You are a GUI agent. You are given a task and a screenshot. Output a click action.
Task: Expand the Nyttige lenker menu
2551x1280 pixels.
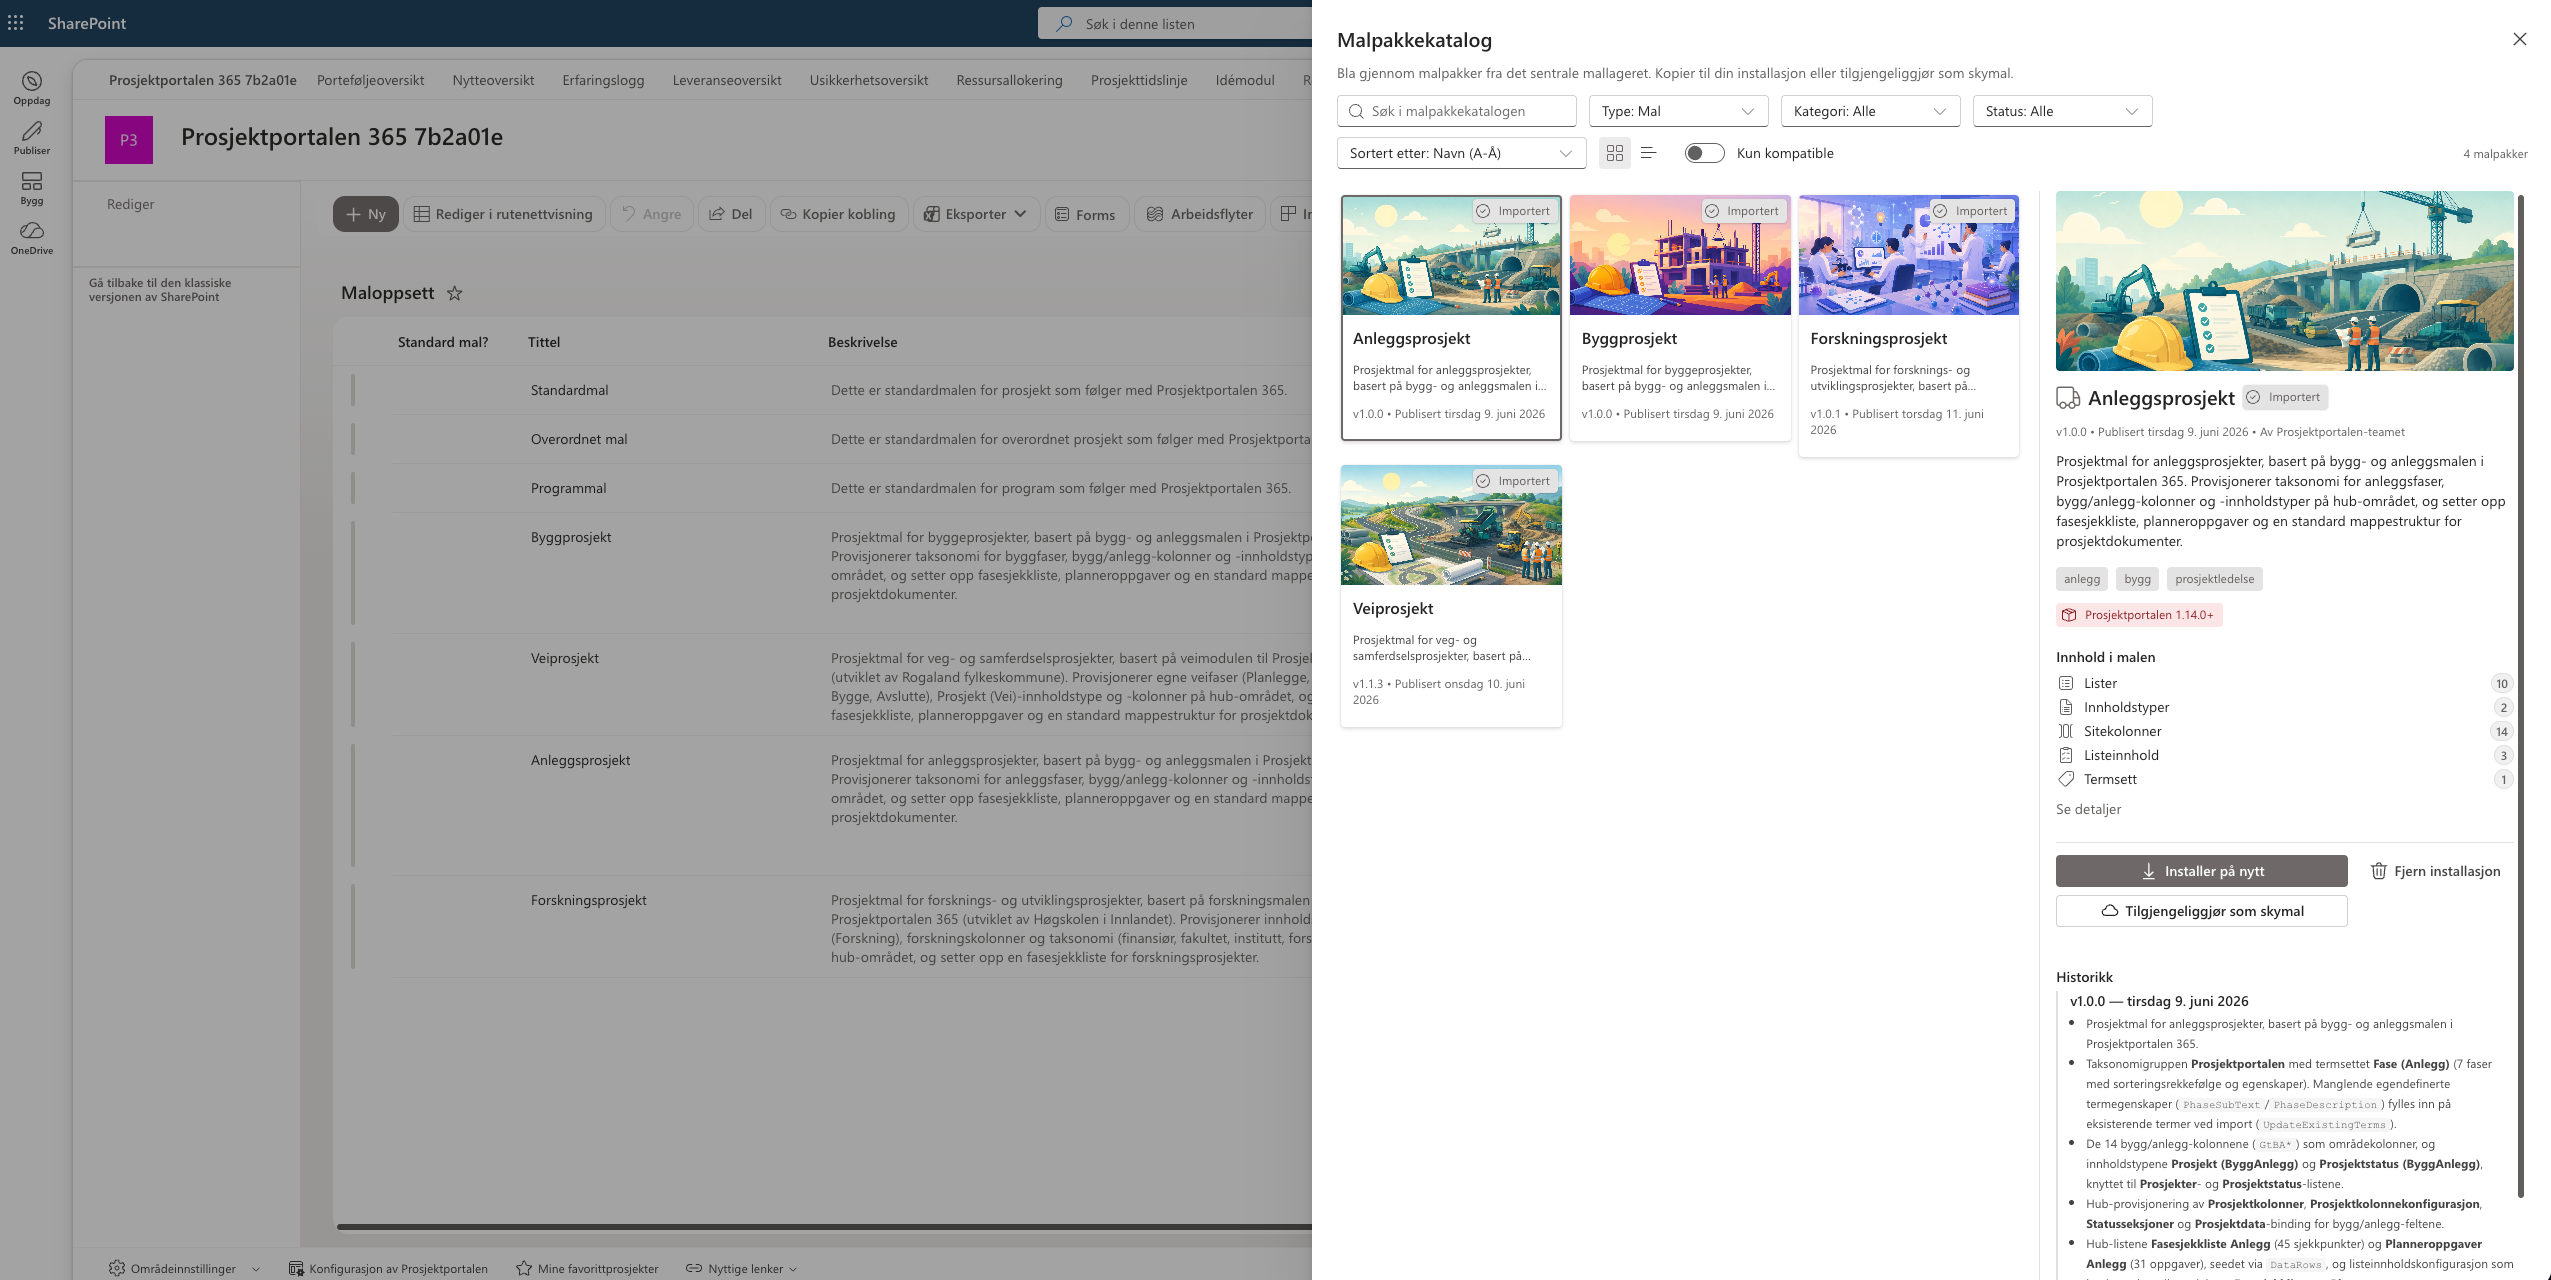[x=793, y=1269]
